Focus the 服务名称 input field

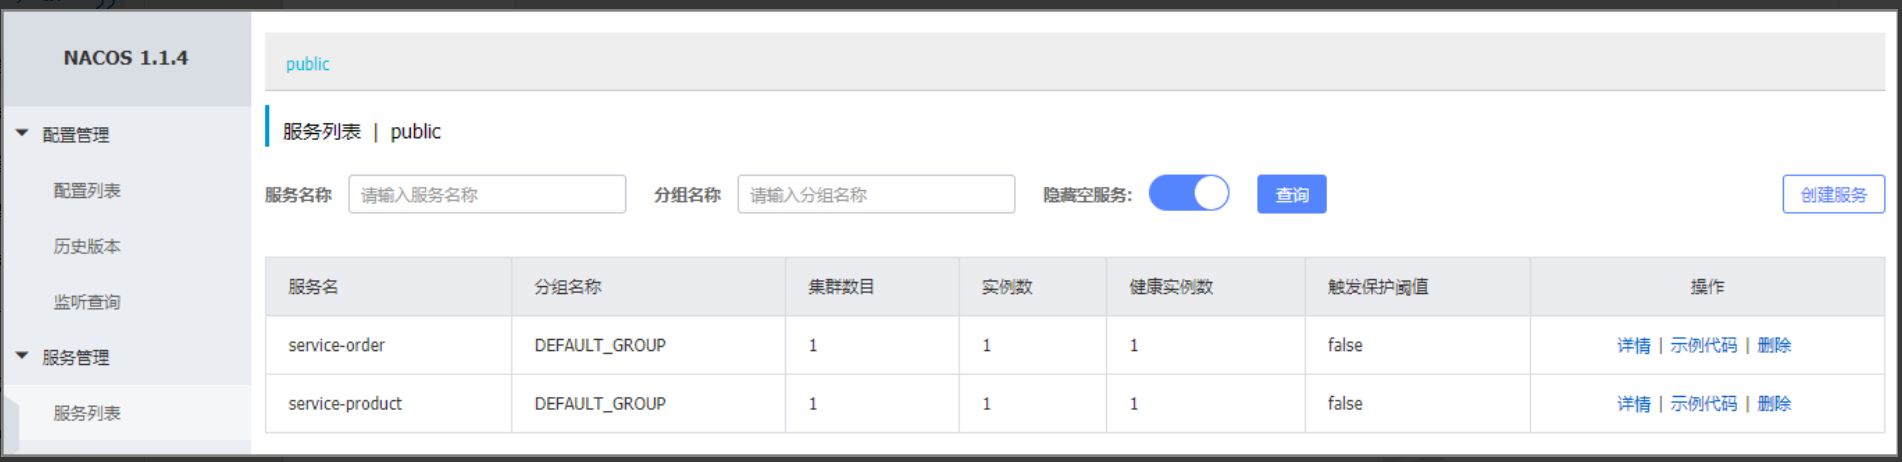pos(487,194)
